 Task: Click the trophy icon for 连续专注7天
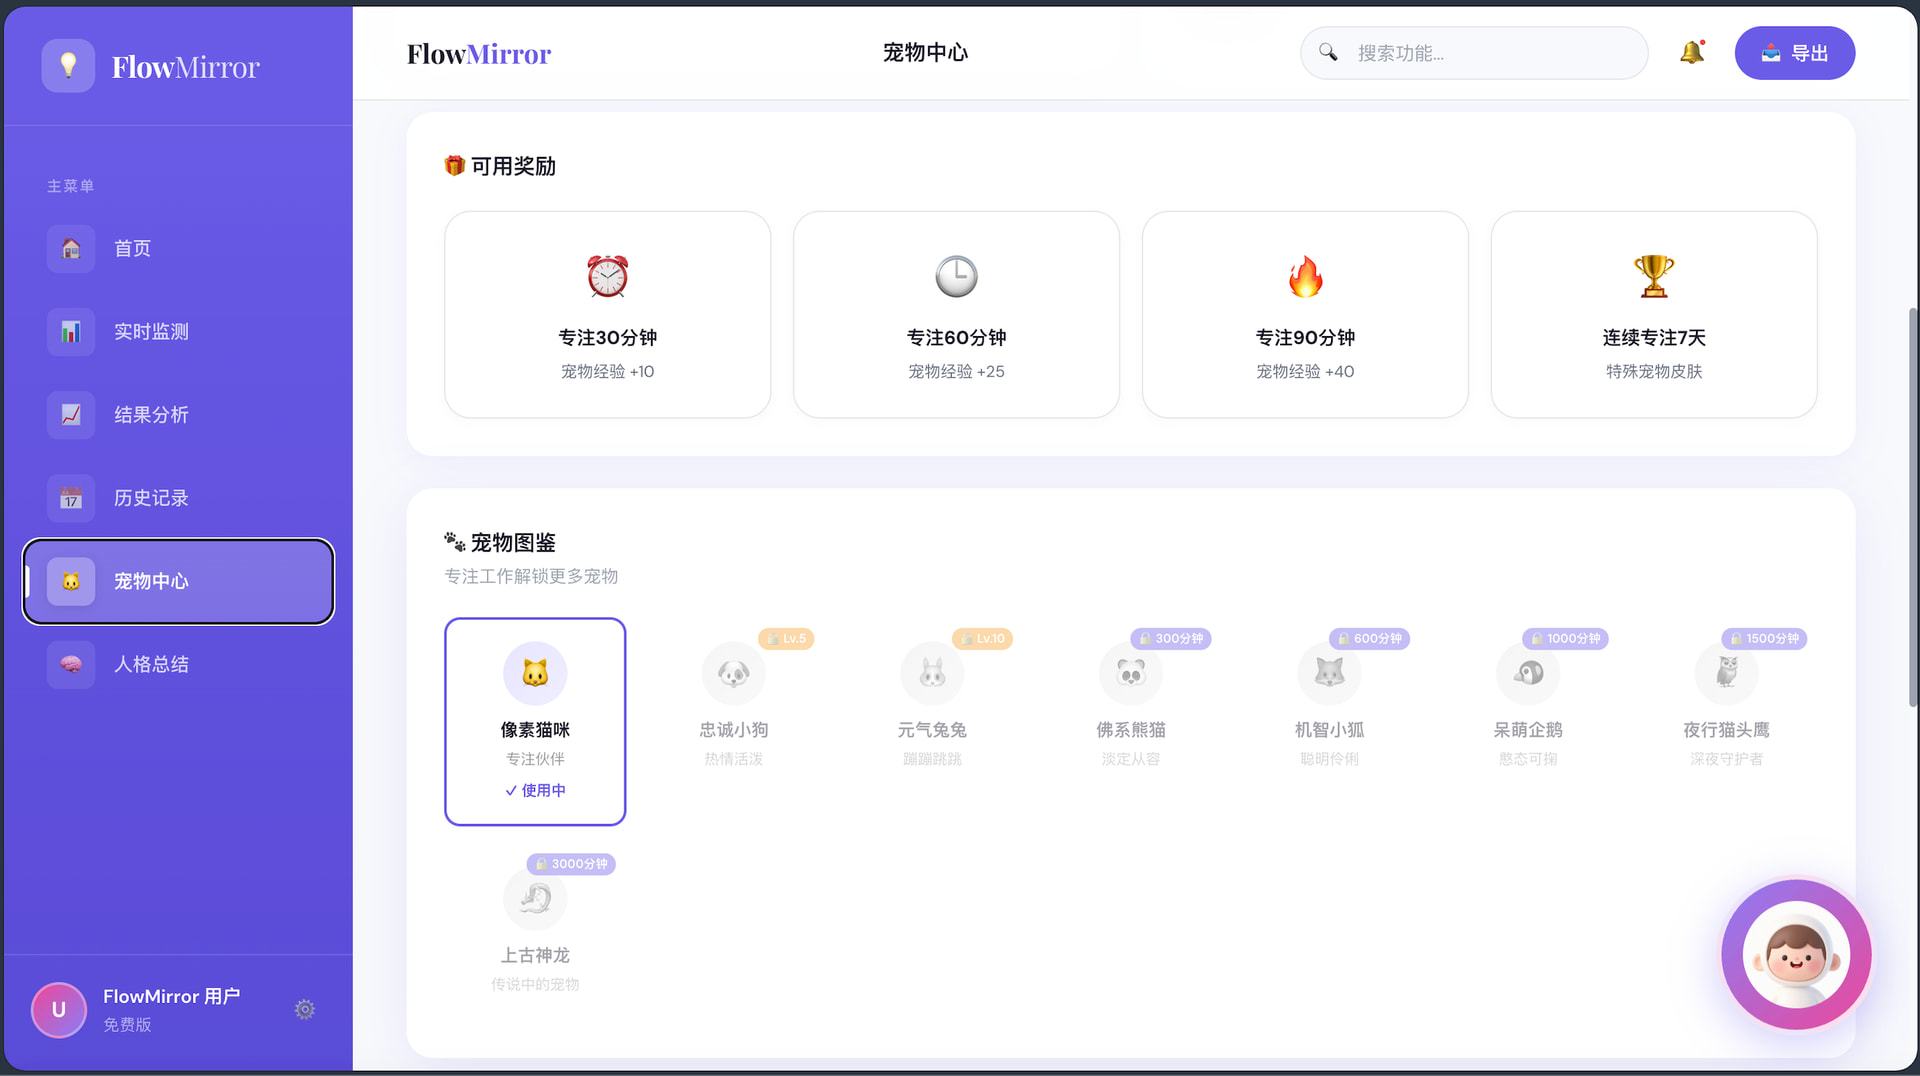coord(1653,277)
